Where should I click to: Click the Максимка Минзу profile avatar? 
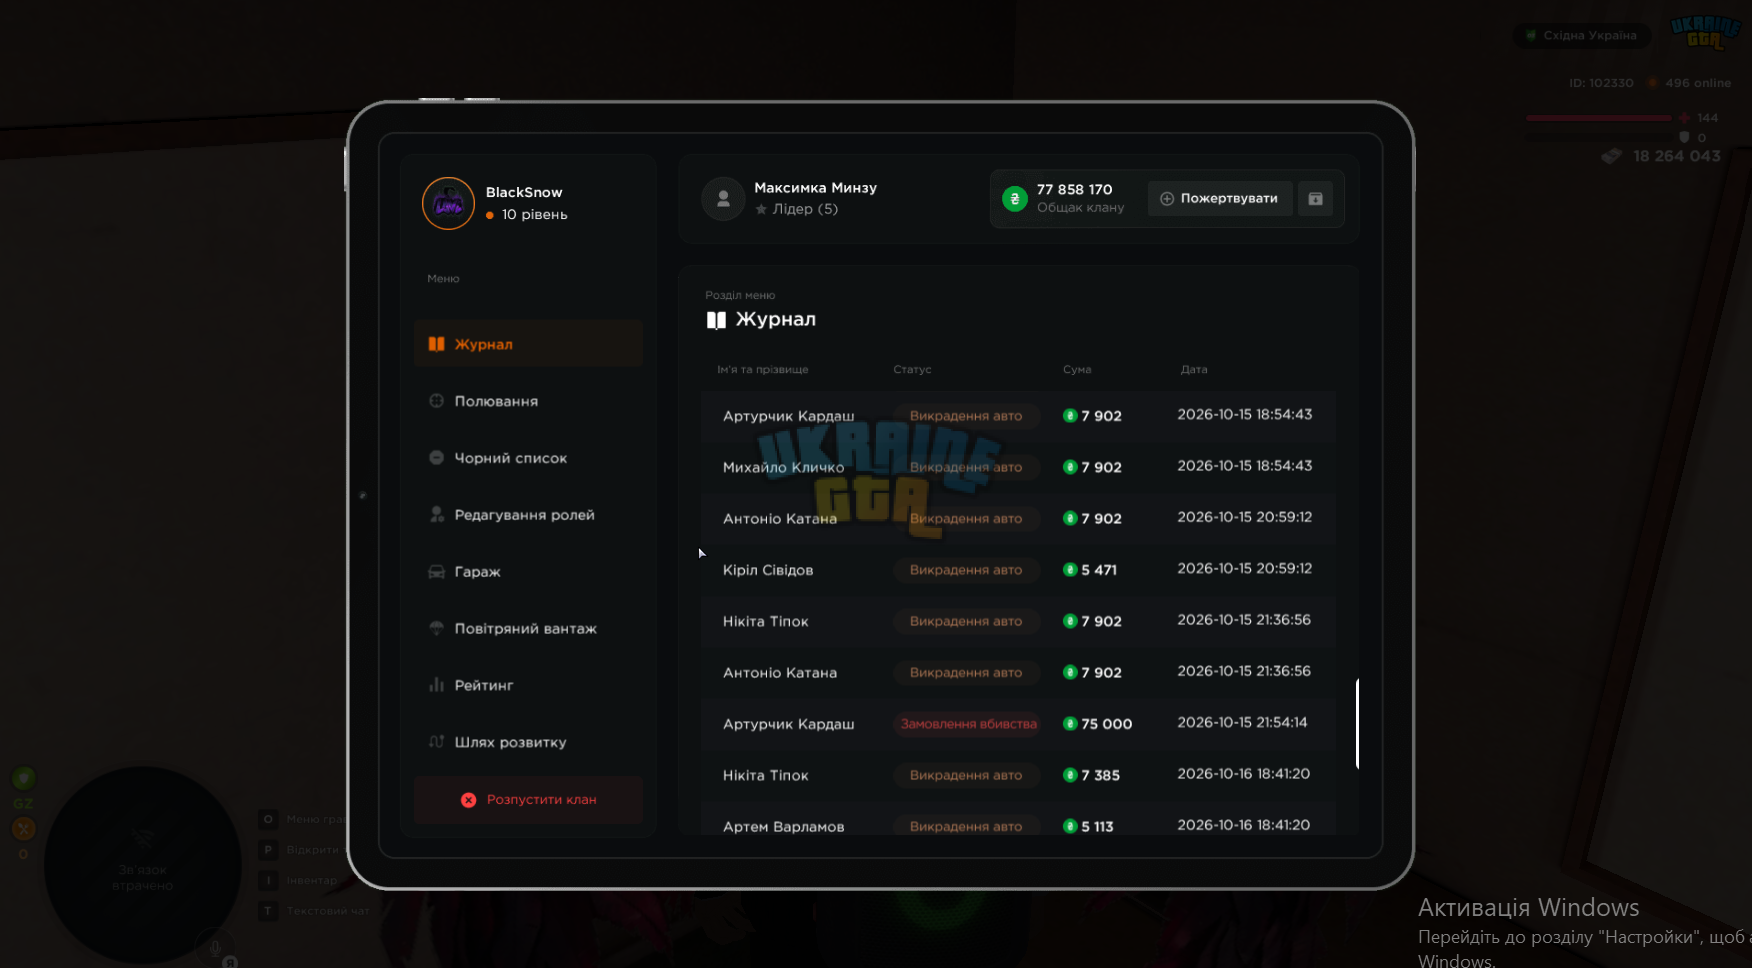(723, 199)
